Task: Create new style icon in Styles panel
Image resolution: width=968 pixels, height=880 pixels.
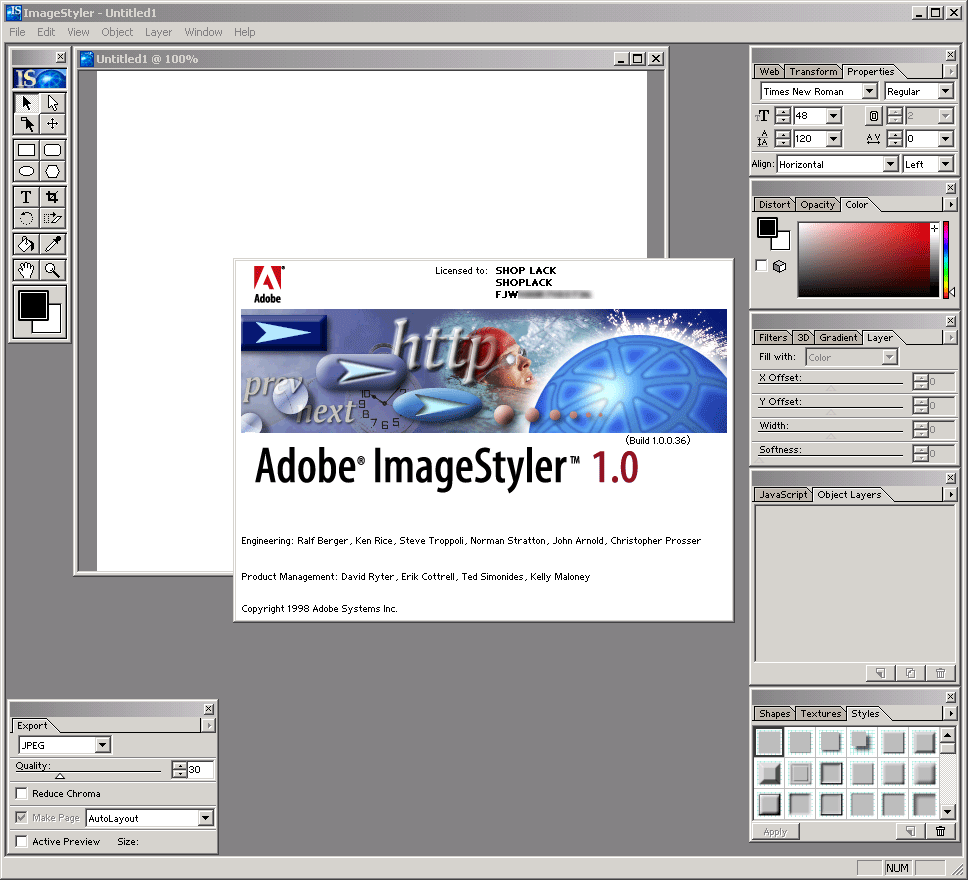Action: pyautogui.click(x=911, y=831)
